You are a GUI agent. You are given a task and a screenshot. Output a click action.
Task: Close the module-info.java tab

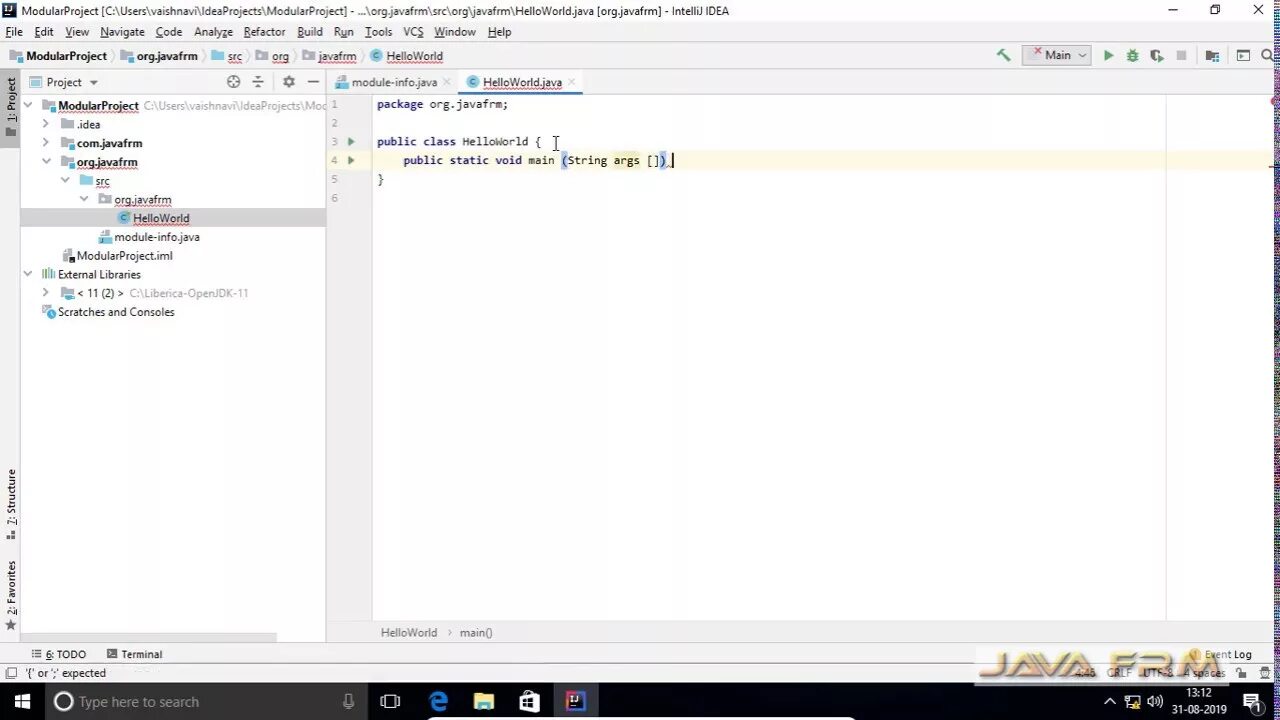(x=446, y=82)
